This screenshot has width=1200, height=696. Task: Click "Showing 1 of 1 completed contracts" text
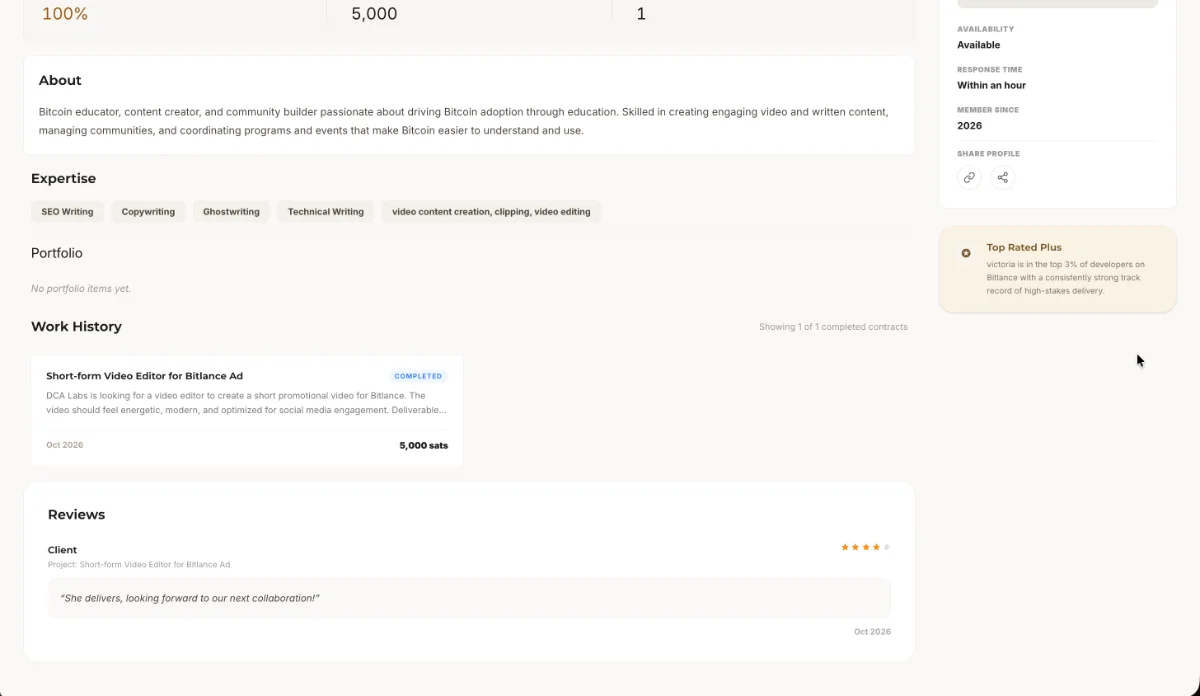(x=833, y=327)
